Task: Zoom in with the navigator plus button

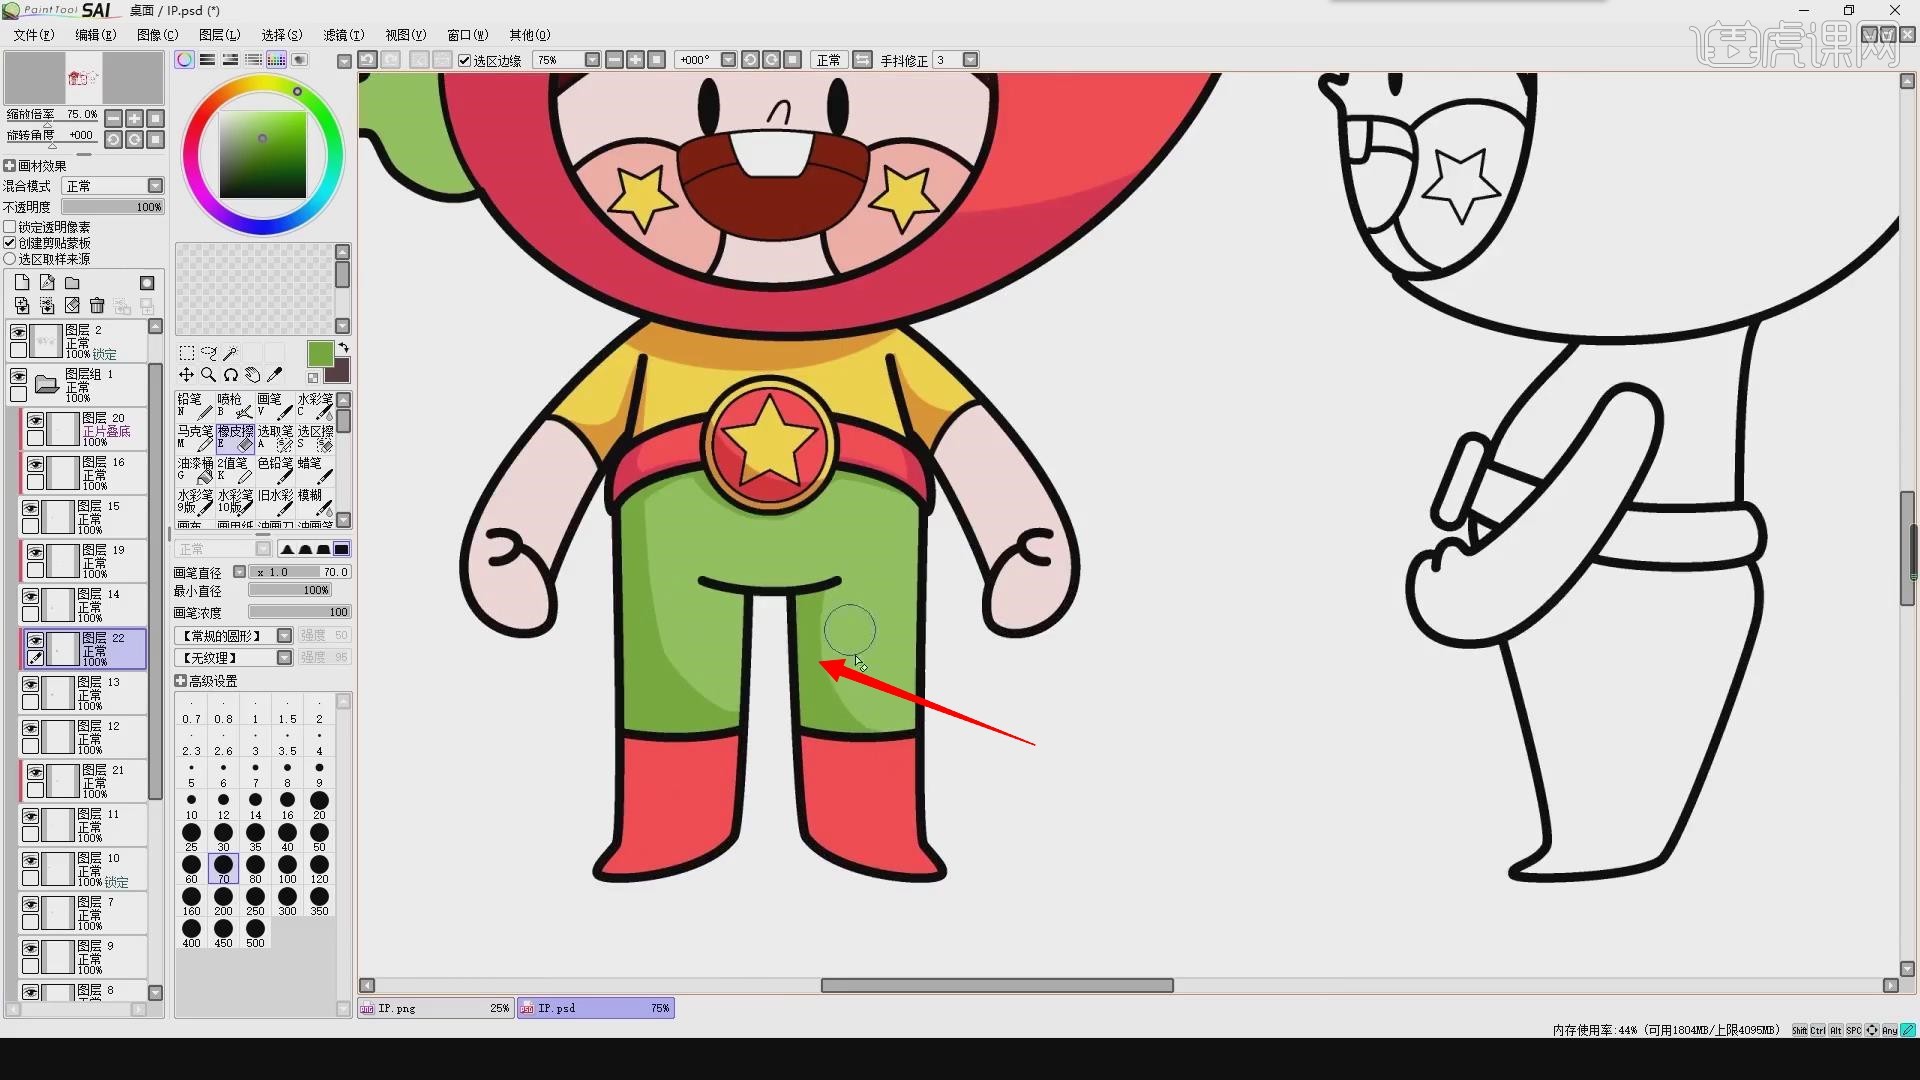Action: 134,118
